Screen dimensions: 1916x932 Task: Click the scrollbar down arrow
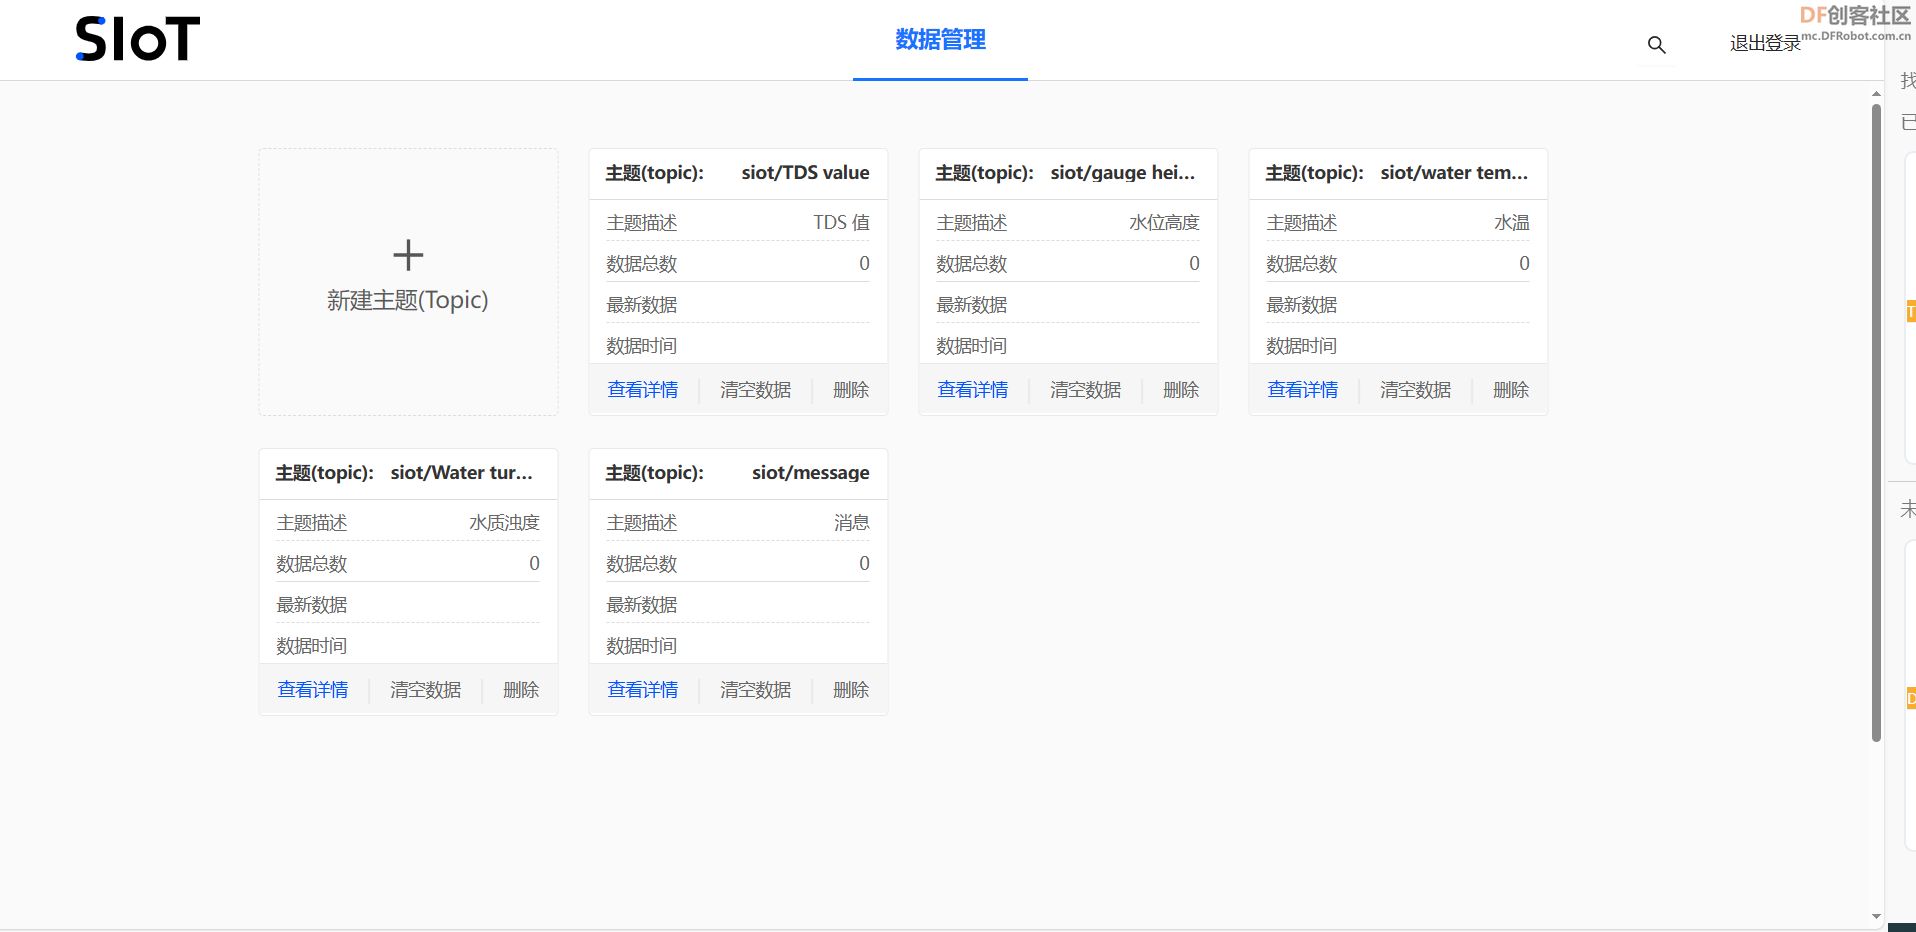[1876, 916]
